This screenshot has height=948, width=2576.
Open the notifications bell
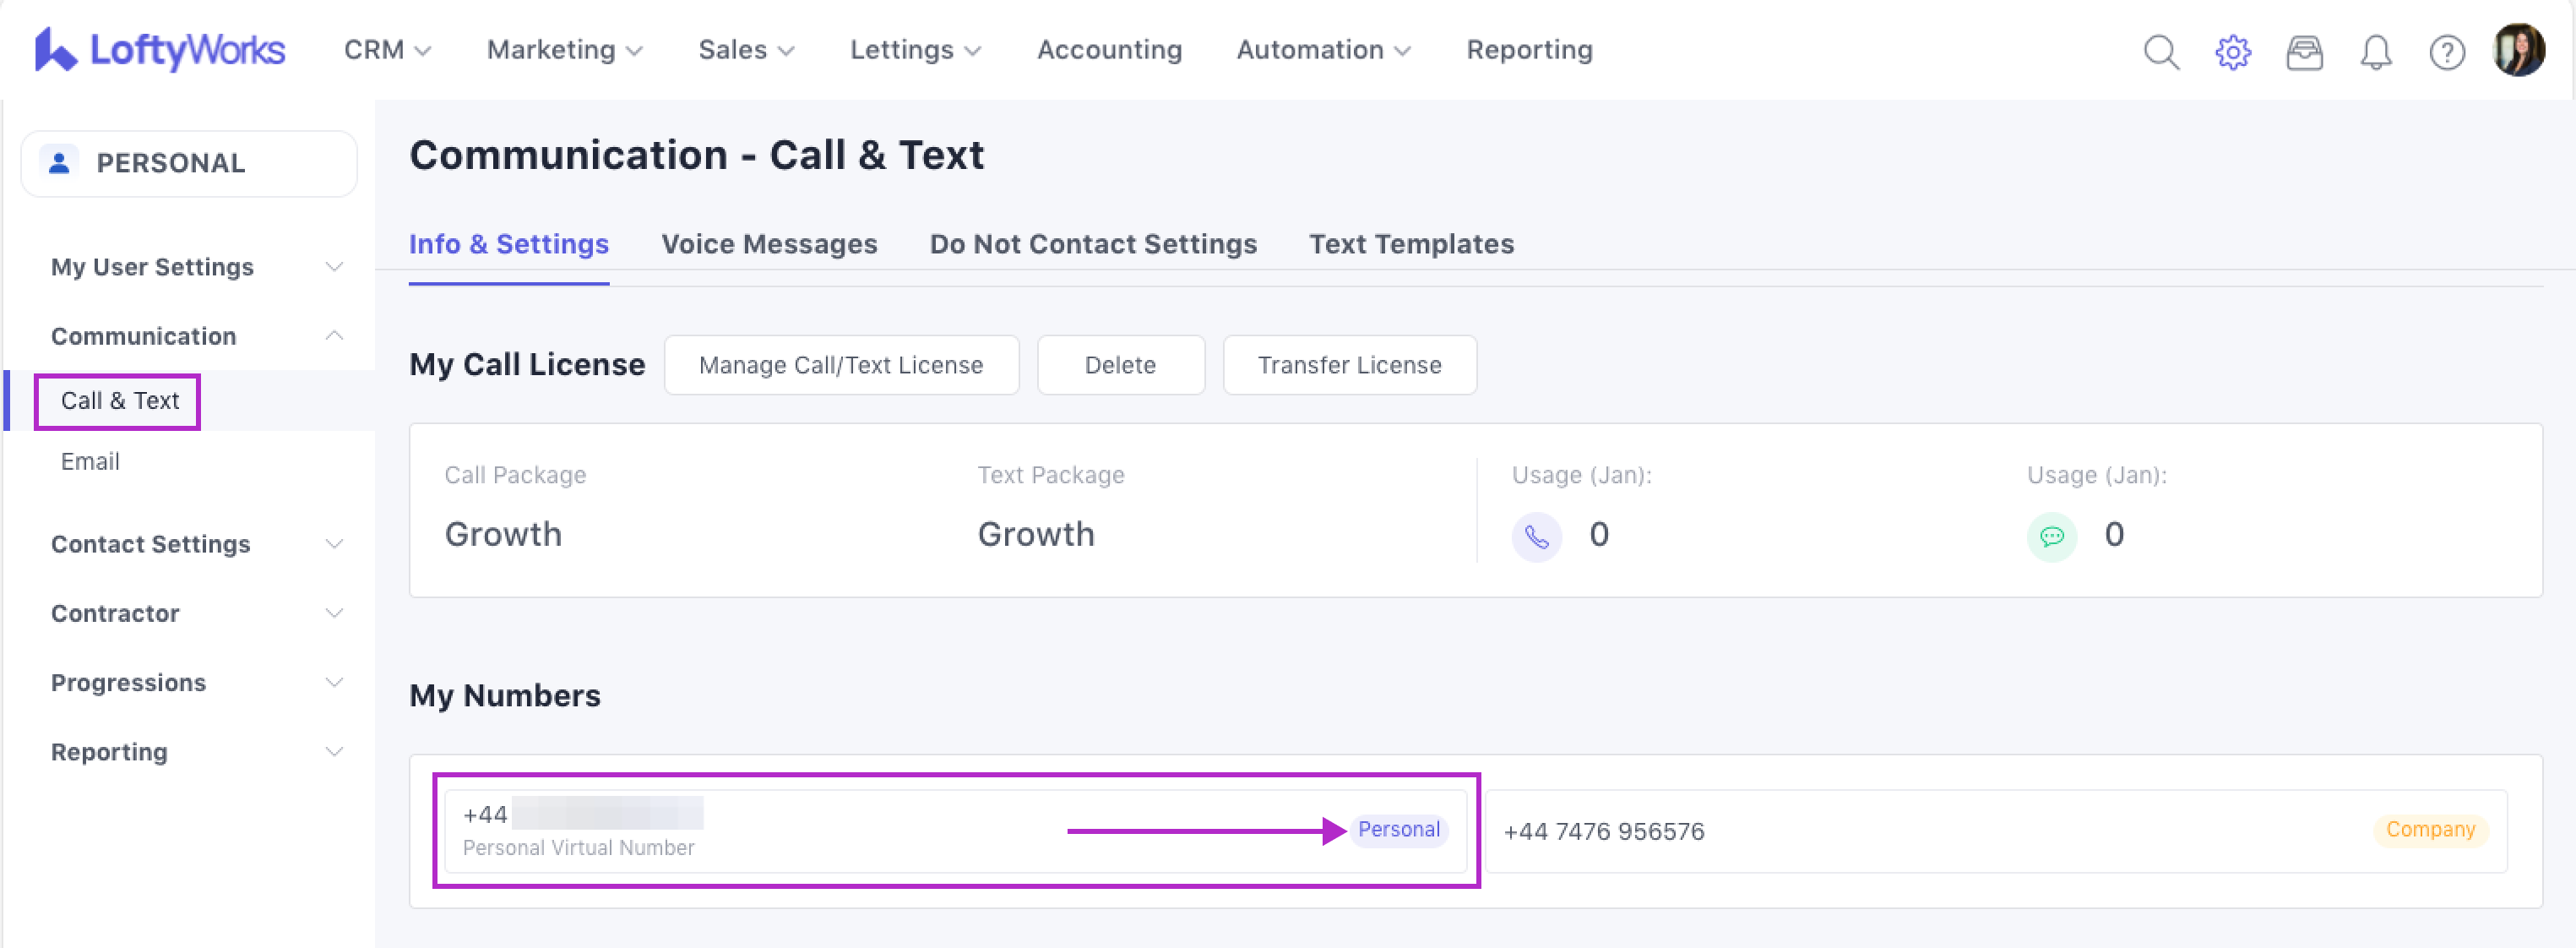click(x=2375, y=52)
